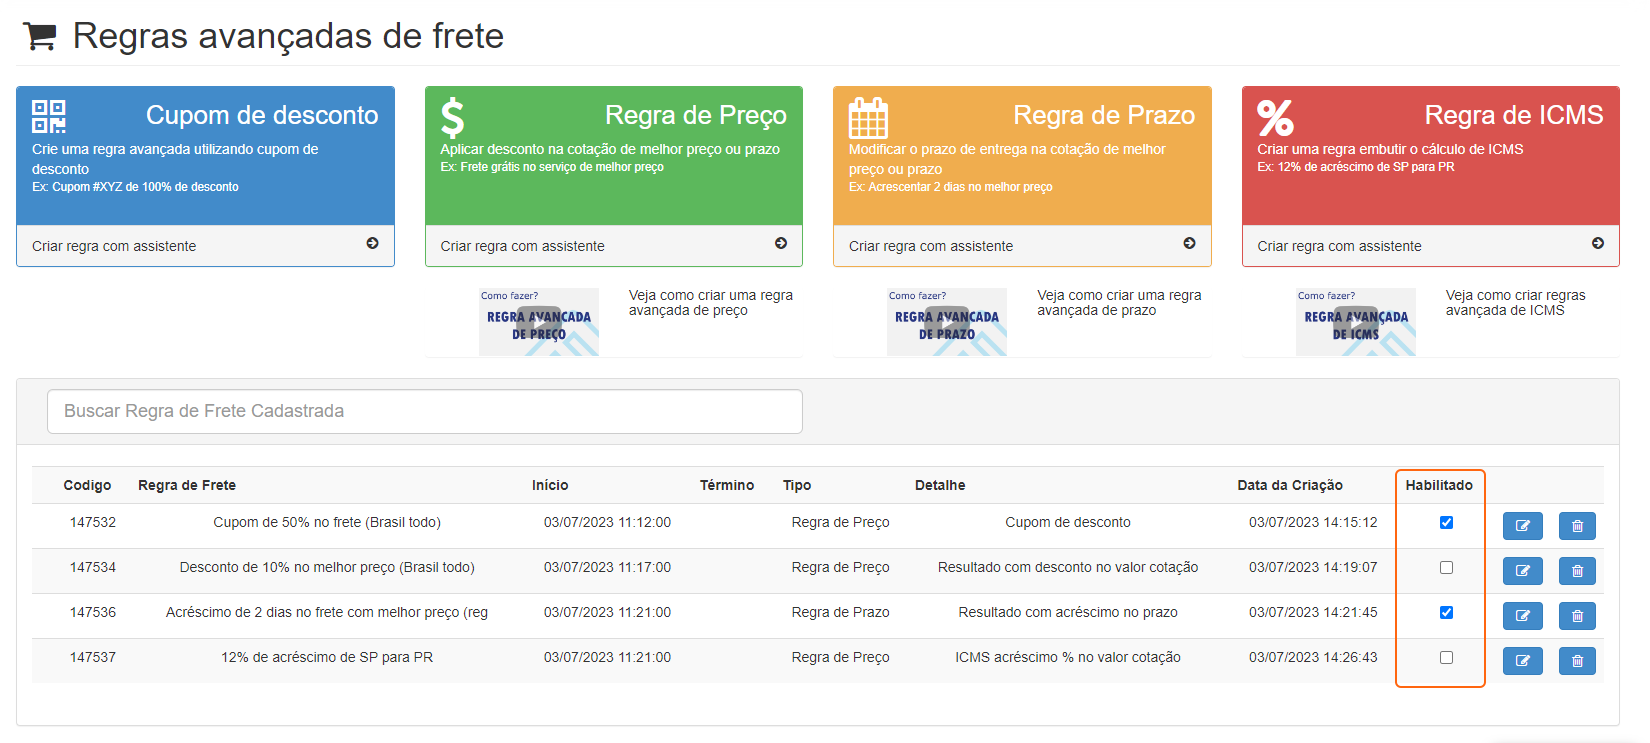Enable the Desconto de 10% rule checkbox
This screenshot has height=743, width=1650.
pos(1446,568)
